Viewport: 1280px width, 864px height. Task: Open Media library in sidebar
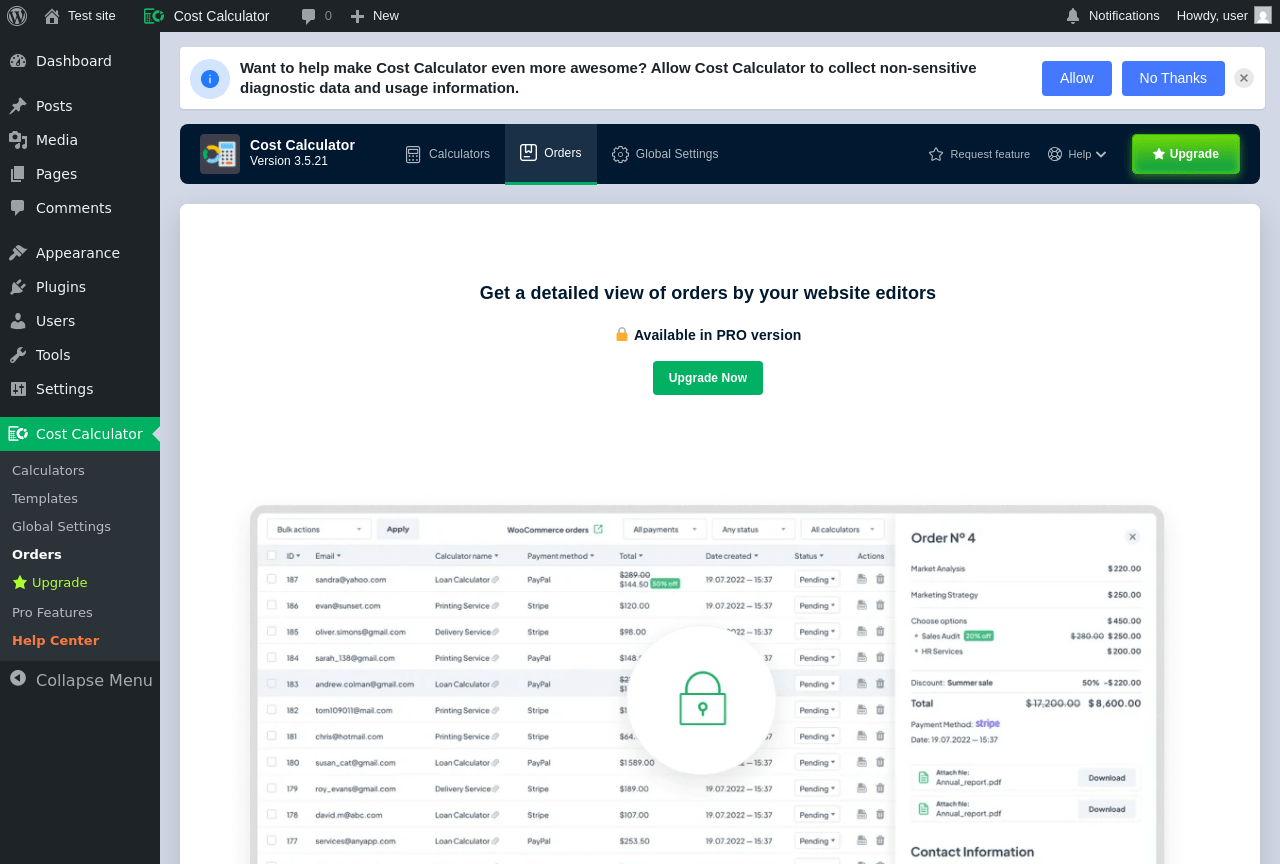(80, 140)
